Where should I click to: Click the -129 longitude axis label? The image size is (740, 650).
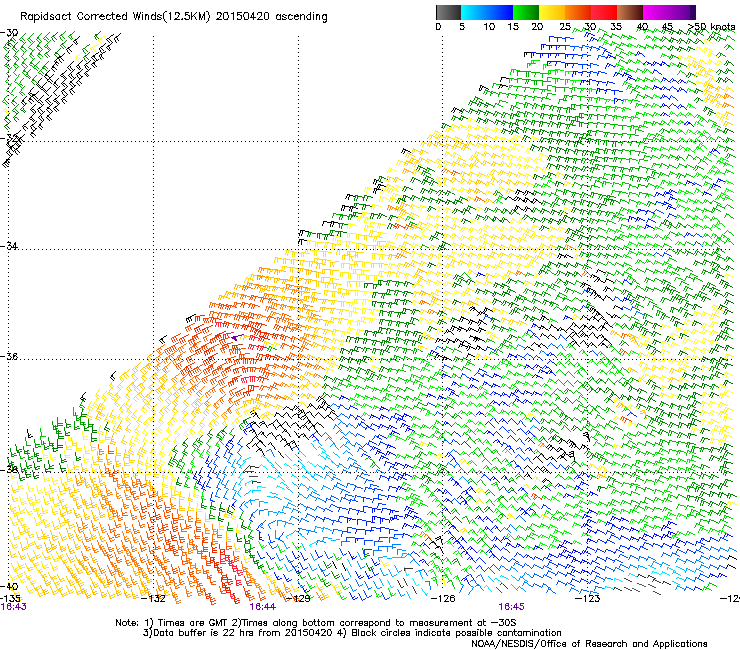[x=299, y=598]
